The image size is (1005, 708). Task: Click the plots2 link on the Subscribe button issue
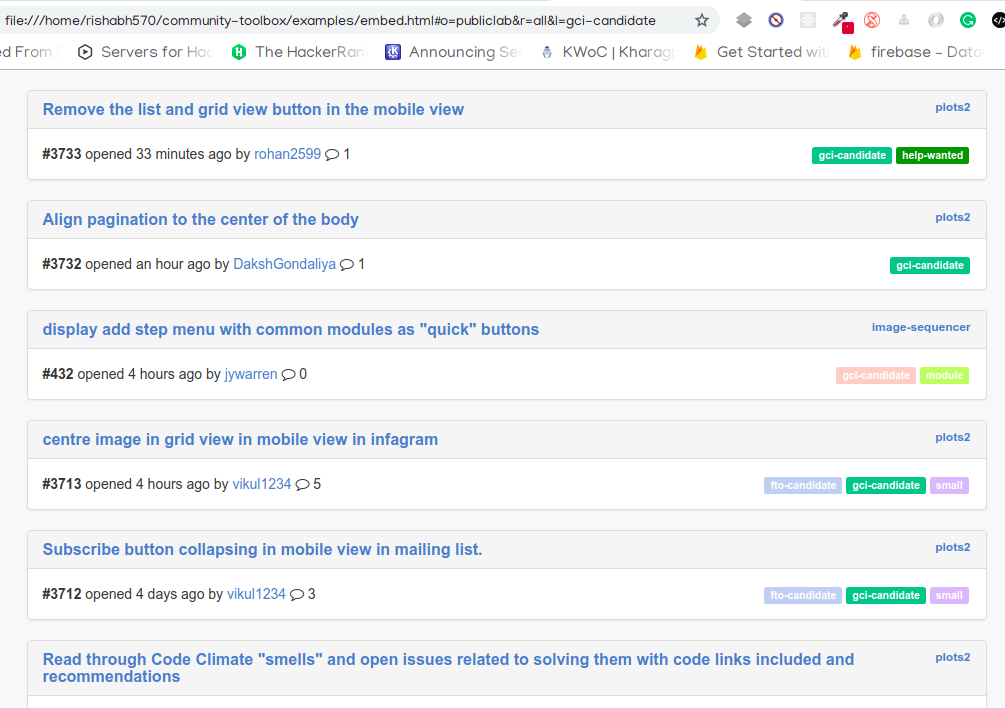click(x=952, y=547)
